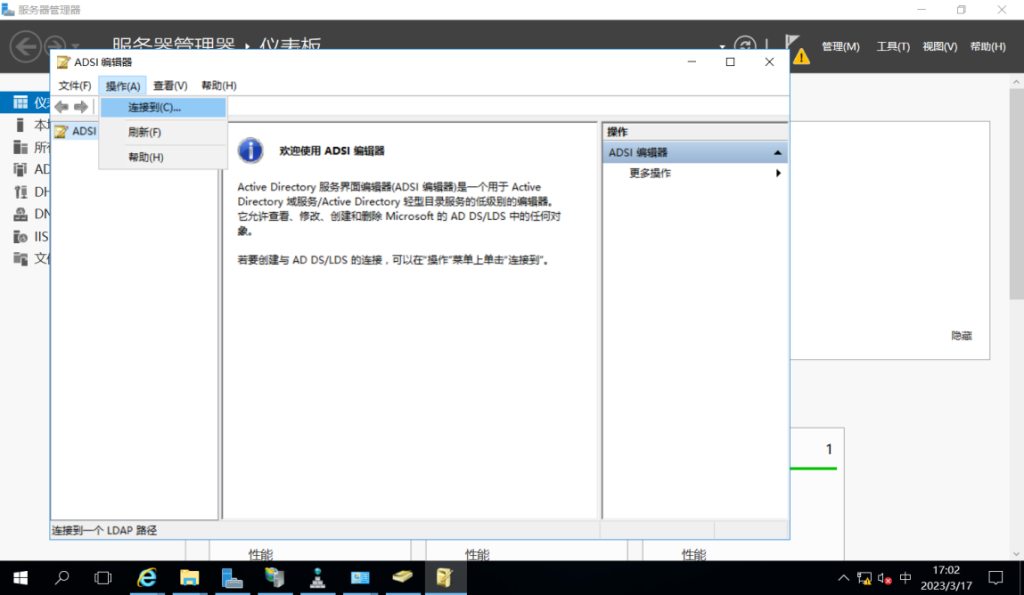Select the all servers icon in sidebar

(x=21, y=147)
